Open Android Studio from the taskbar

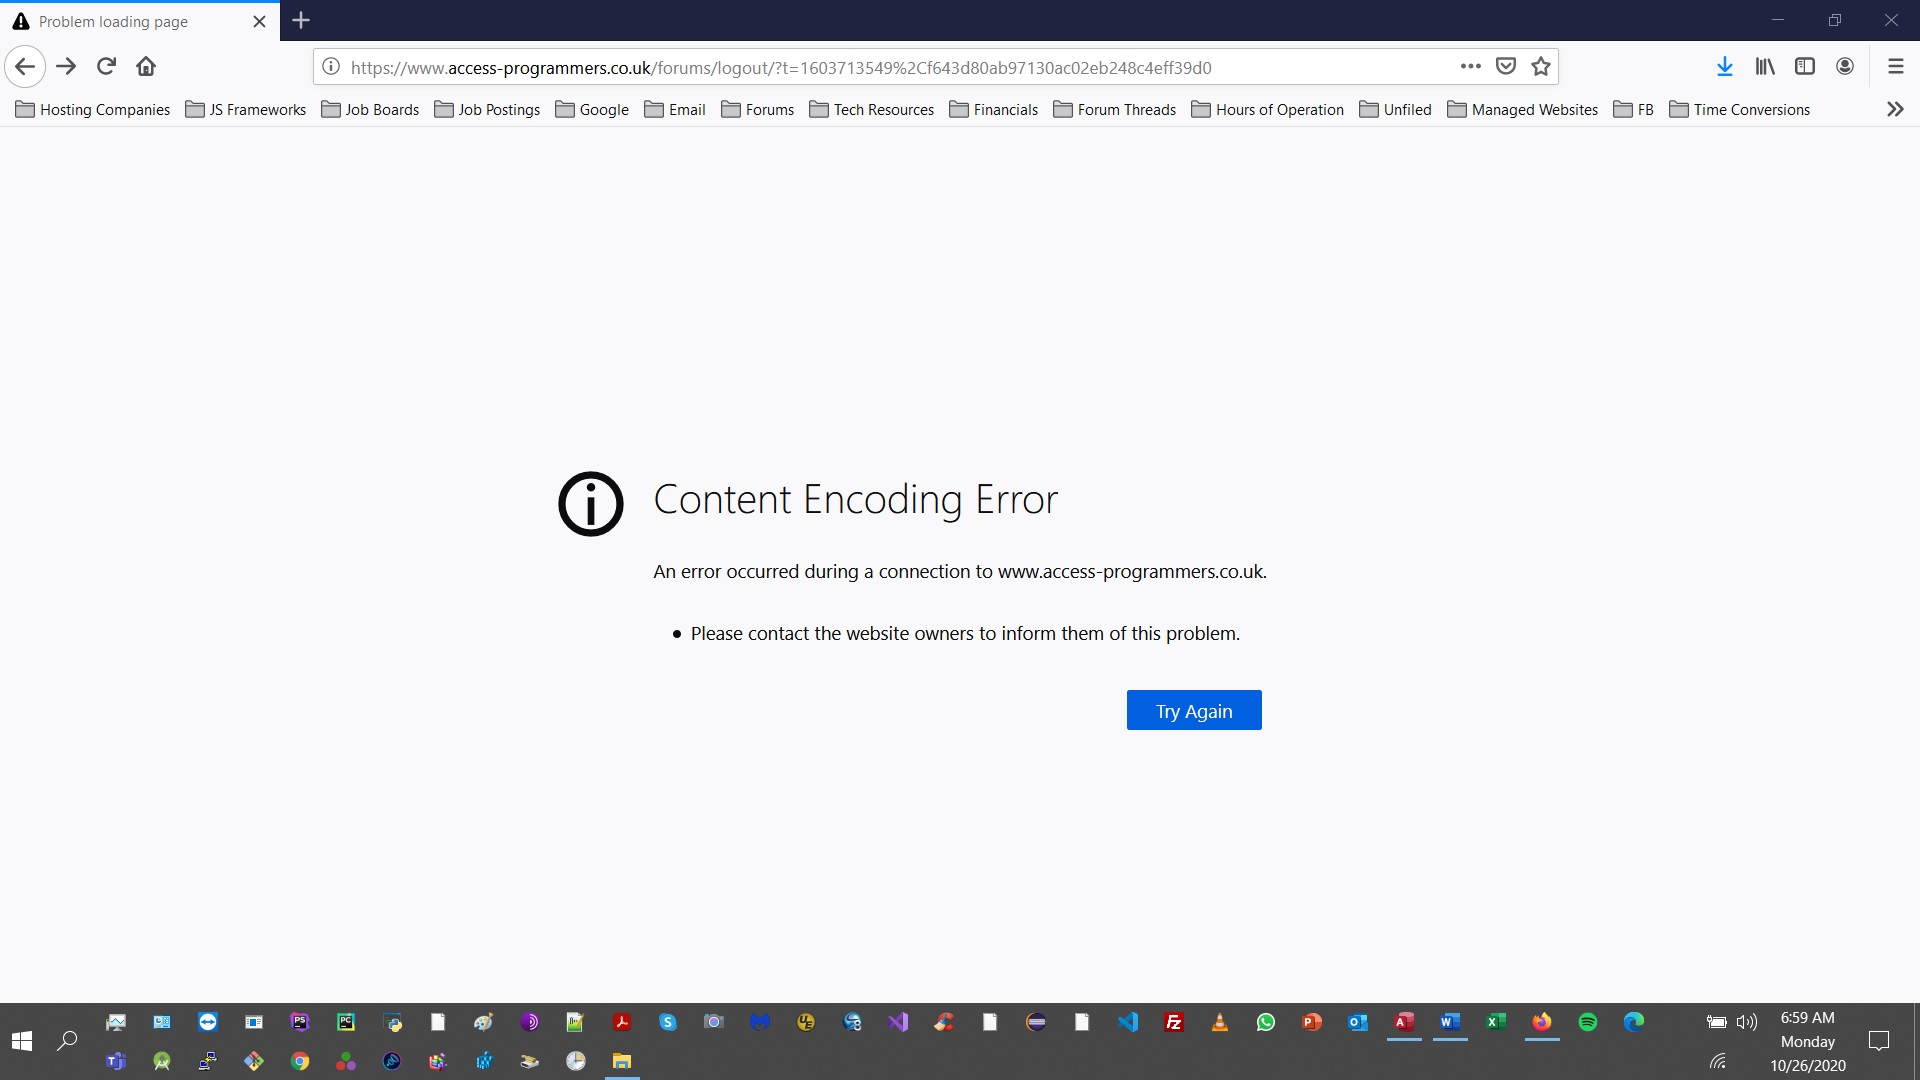(162, 1061)
